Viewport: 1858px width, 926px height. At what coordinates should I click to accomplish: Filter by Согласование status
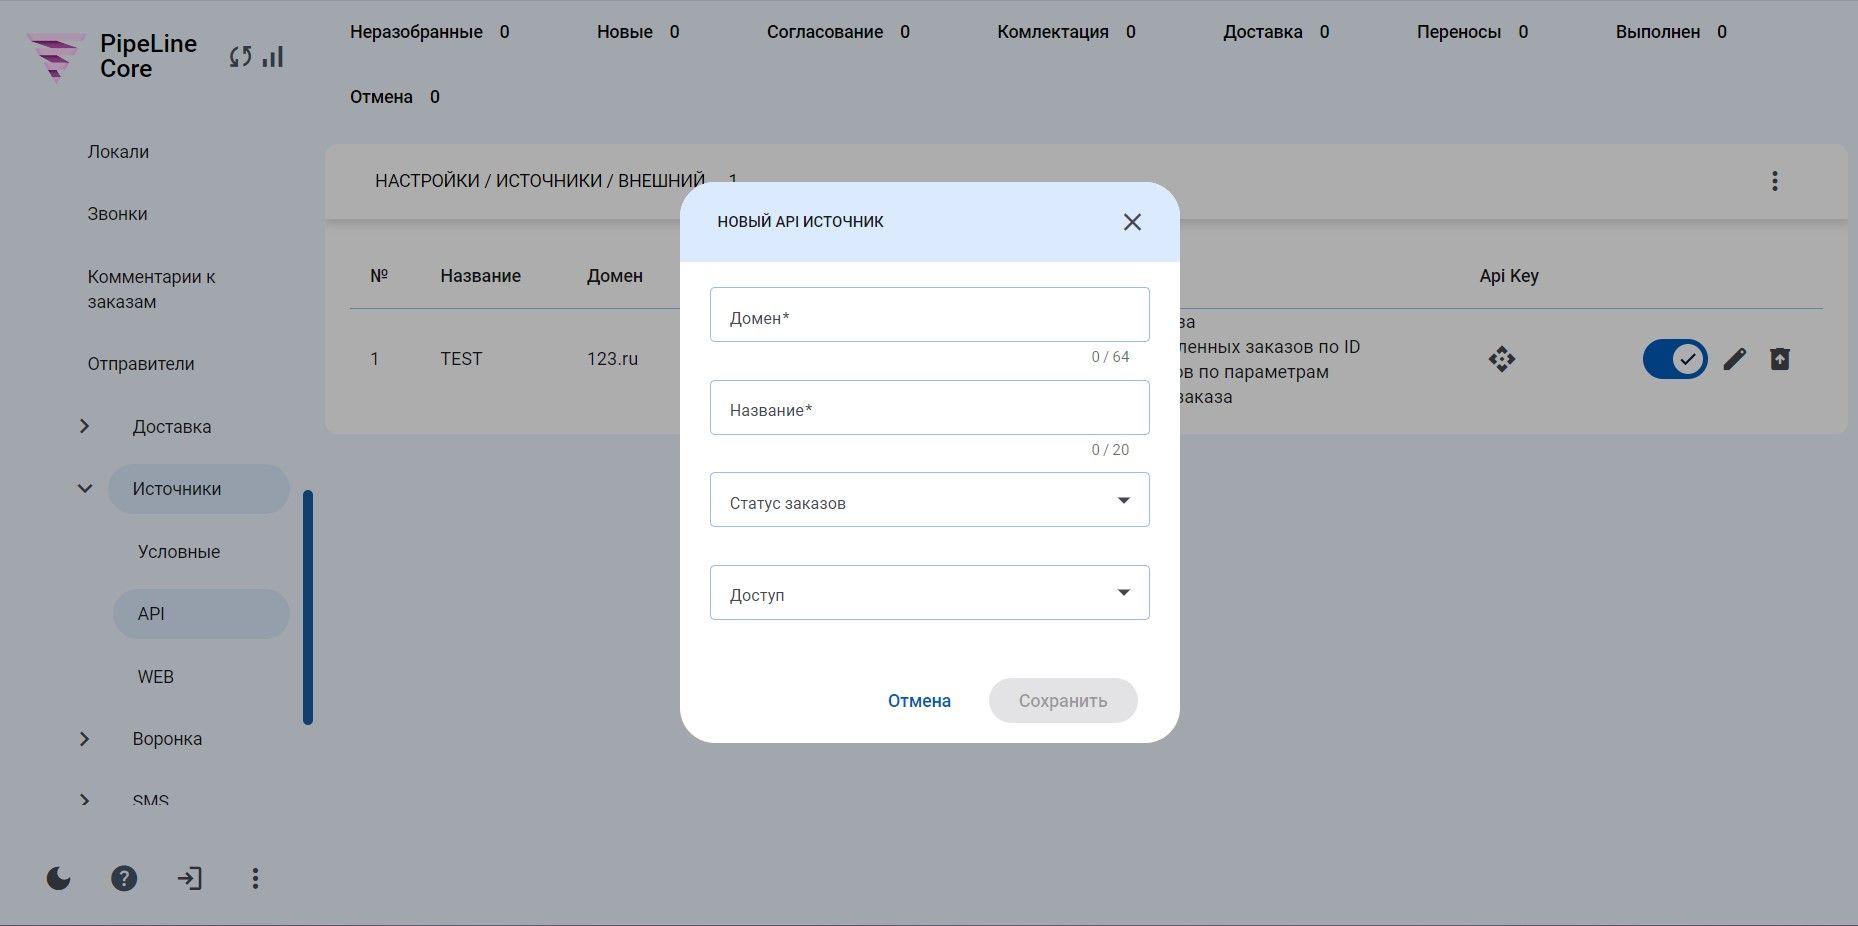[838, 32]
